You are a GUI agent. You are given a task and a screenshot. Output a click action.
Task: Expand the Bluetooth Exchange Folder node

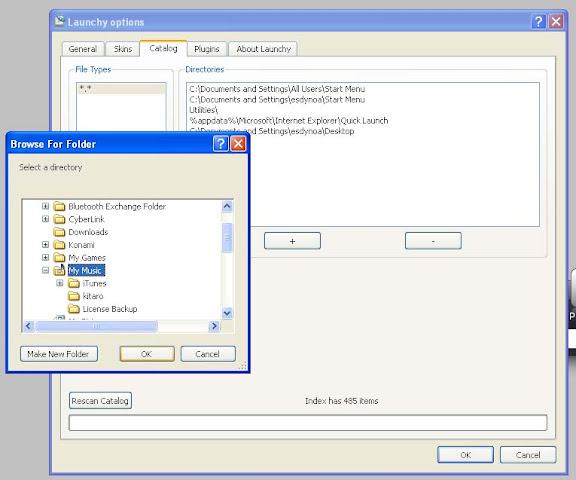(x=46, y=206)
